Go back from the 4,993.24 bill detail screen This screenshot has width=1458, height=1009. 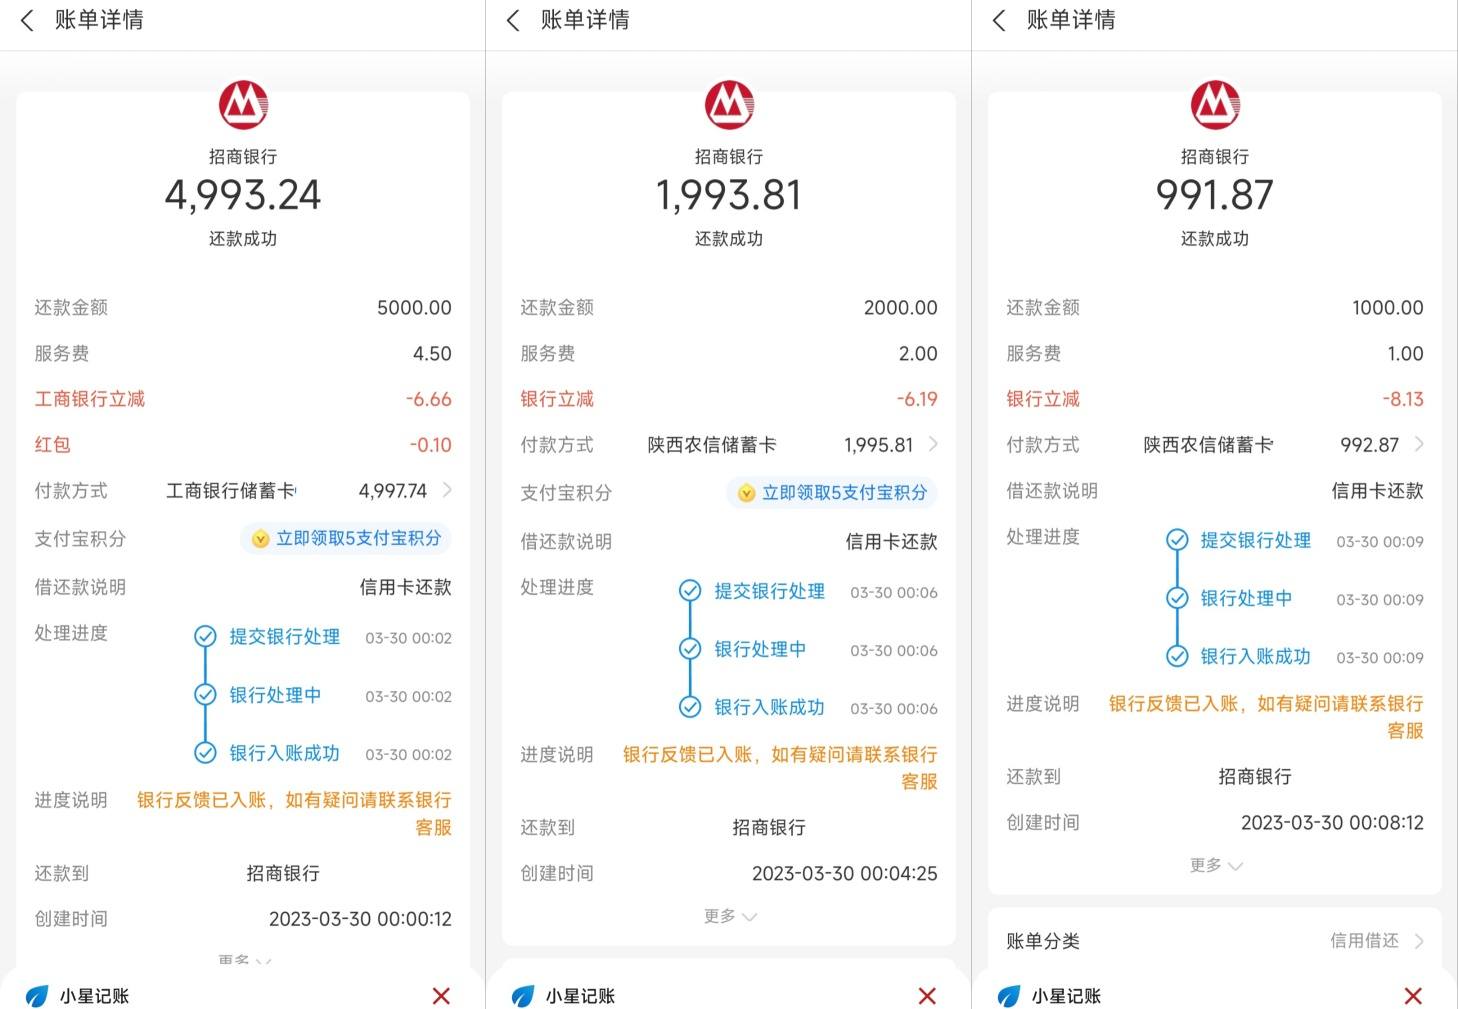click(27, 21)
